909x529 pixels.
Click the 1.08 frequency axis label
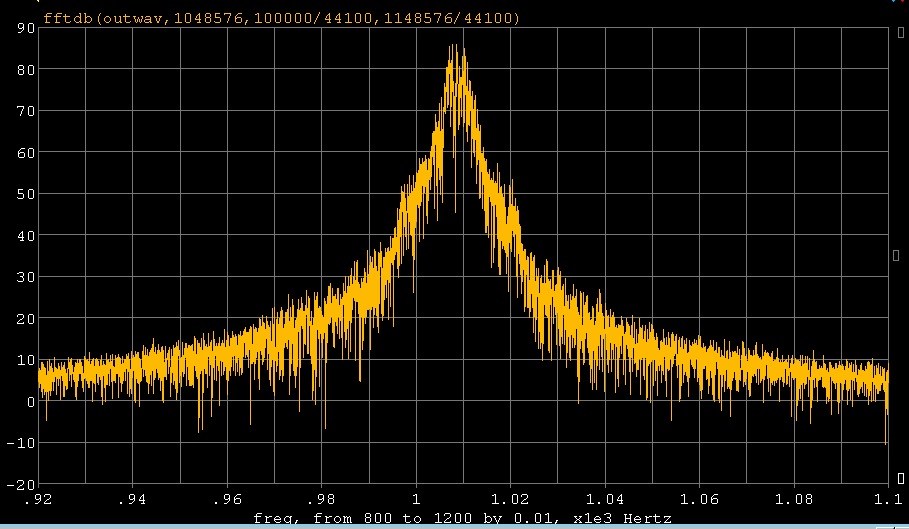point(794,499)
